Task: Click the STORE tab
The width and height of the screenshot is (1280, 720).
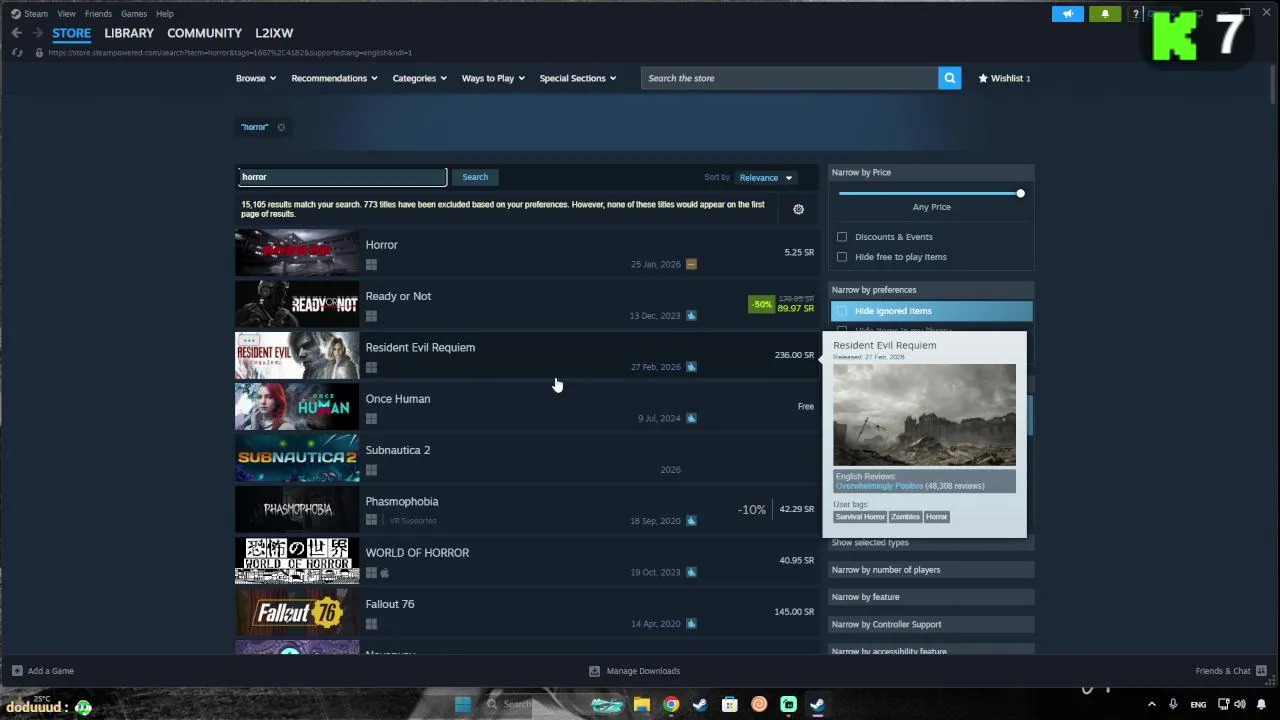Action: (x=71, y=33)
